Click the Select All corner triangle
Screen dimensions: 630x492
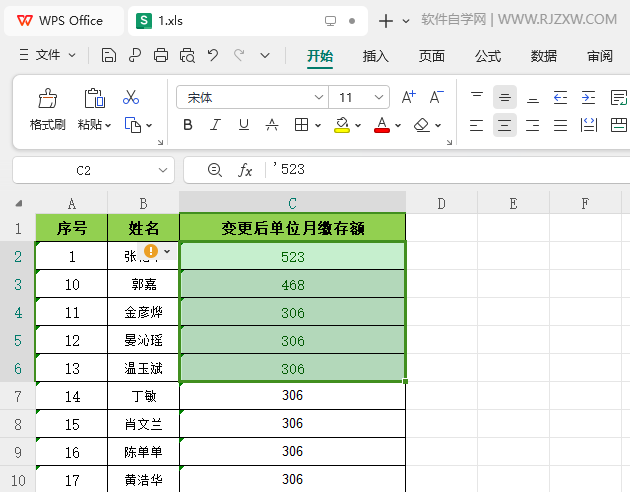tap(18, 203)
